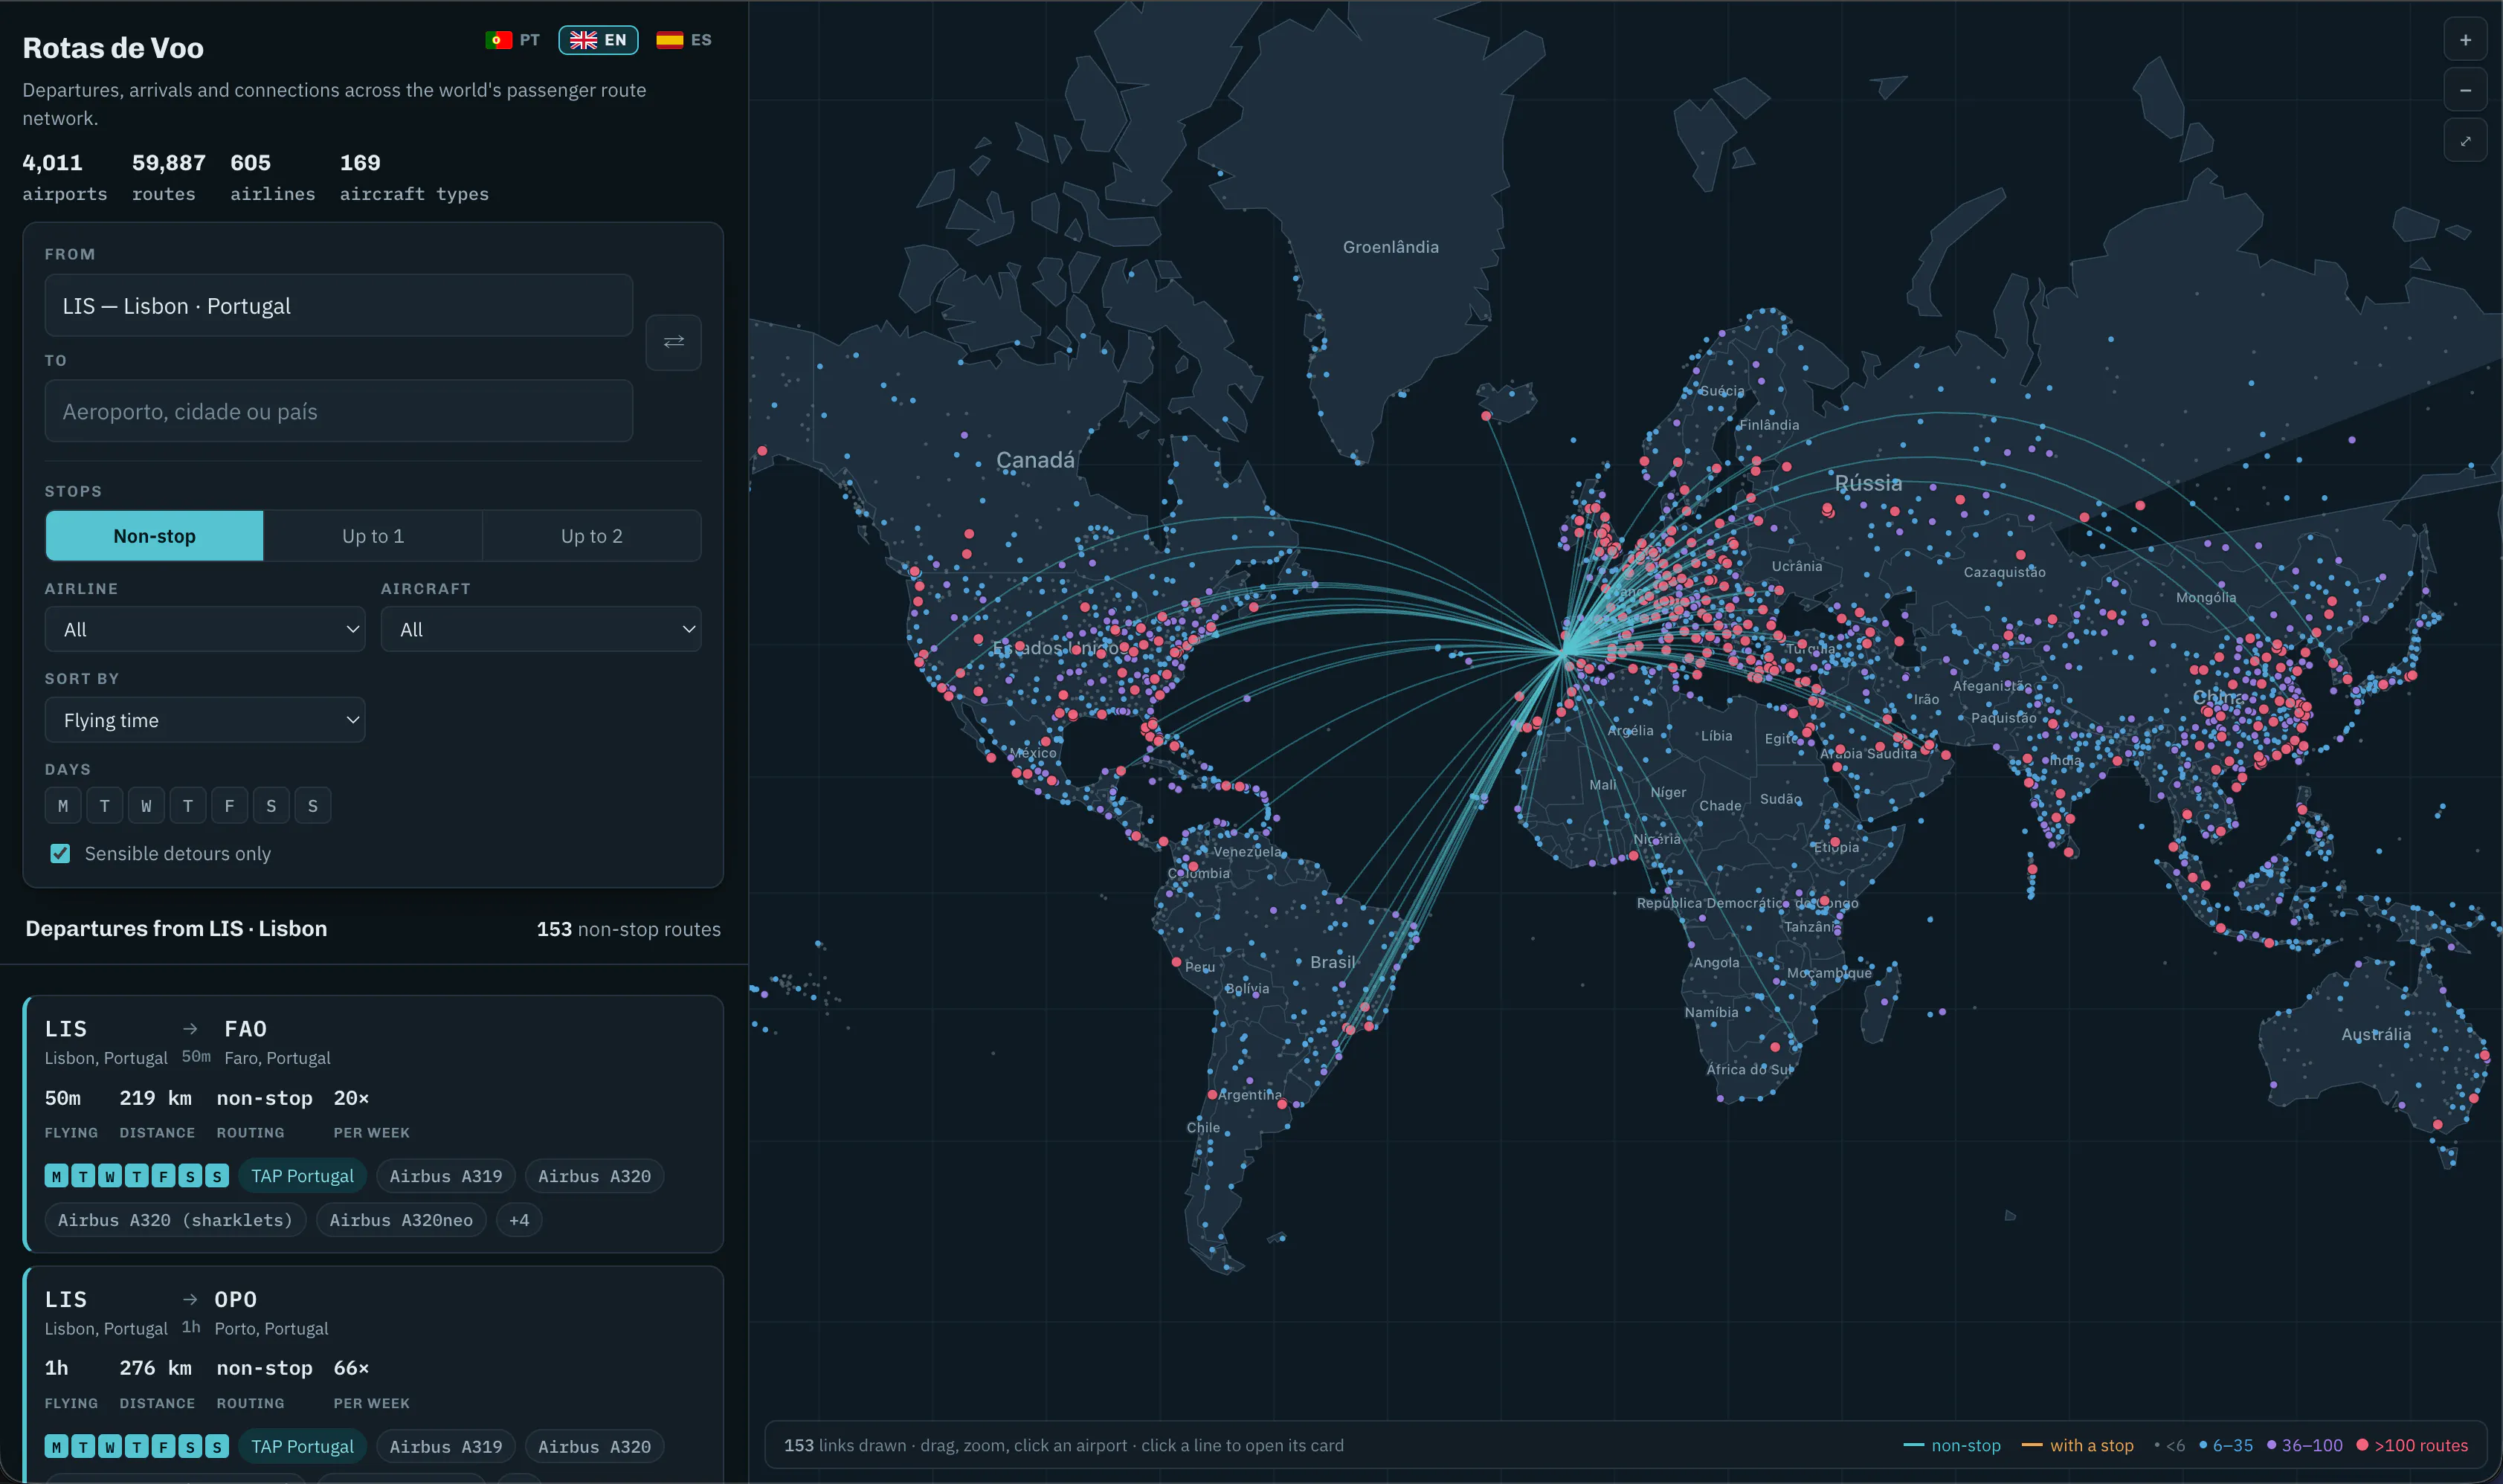Click the To airport search field
This screenshot has height=1484, width=2503.
(339, 411)
